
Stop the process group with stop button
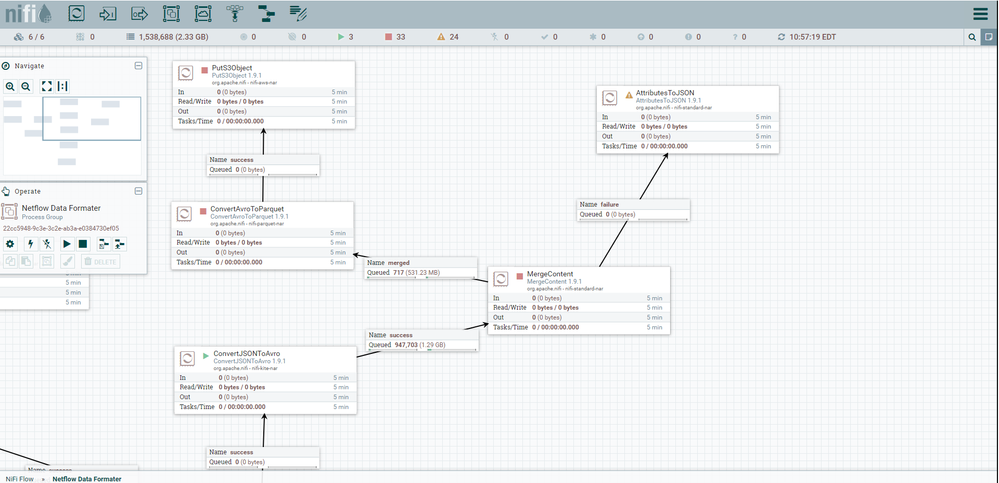click(83, 243)
